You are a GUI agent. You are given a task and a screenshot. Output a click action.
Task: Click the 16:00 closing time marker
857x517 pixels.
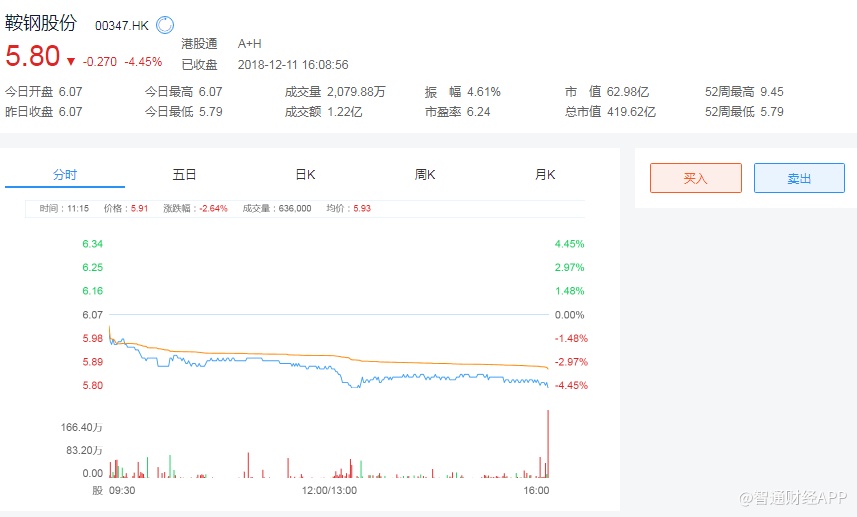537,491
